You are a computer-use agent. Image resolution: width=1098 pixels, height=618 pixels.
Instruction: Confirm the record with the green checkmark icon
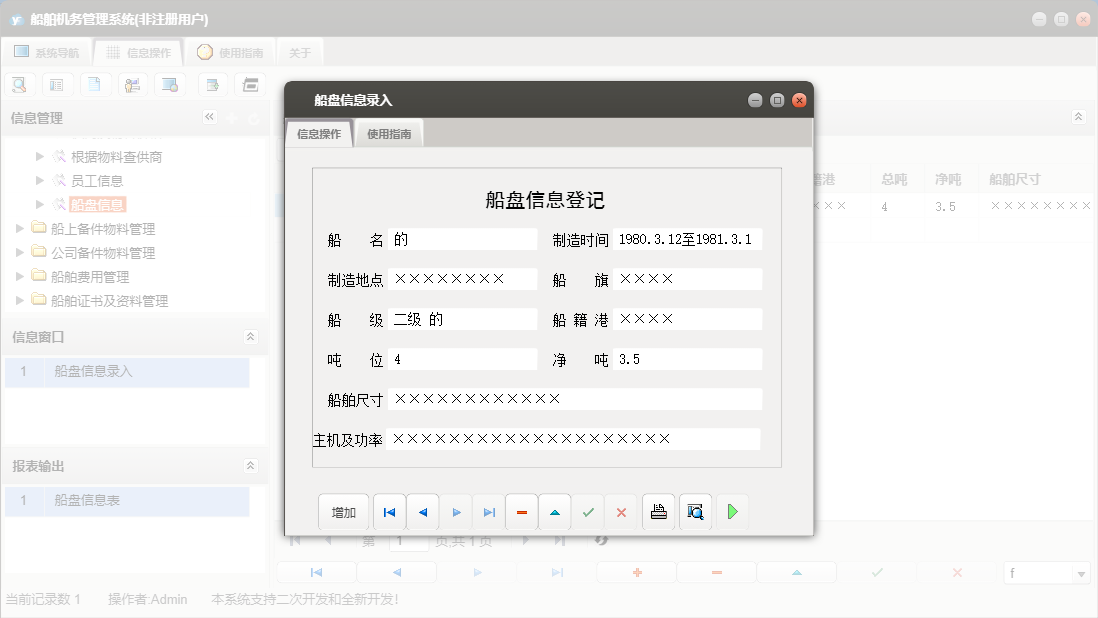coord(588,511)
